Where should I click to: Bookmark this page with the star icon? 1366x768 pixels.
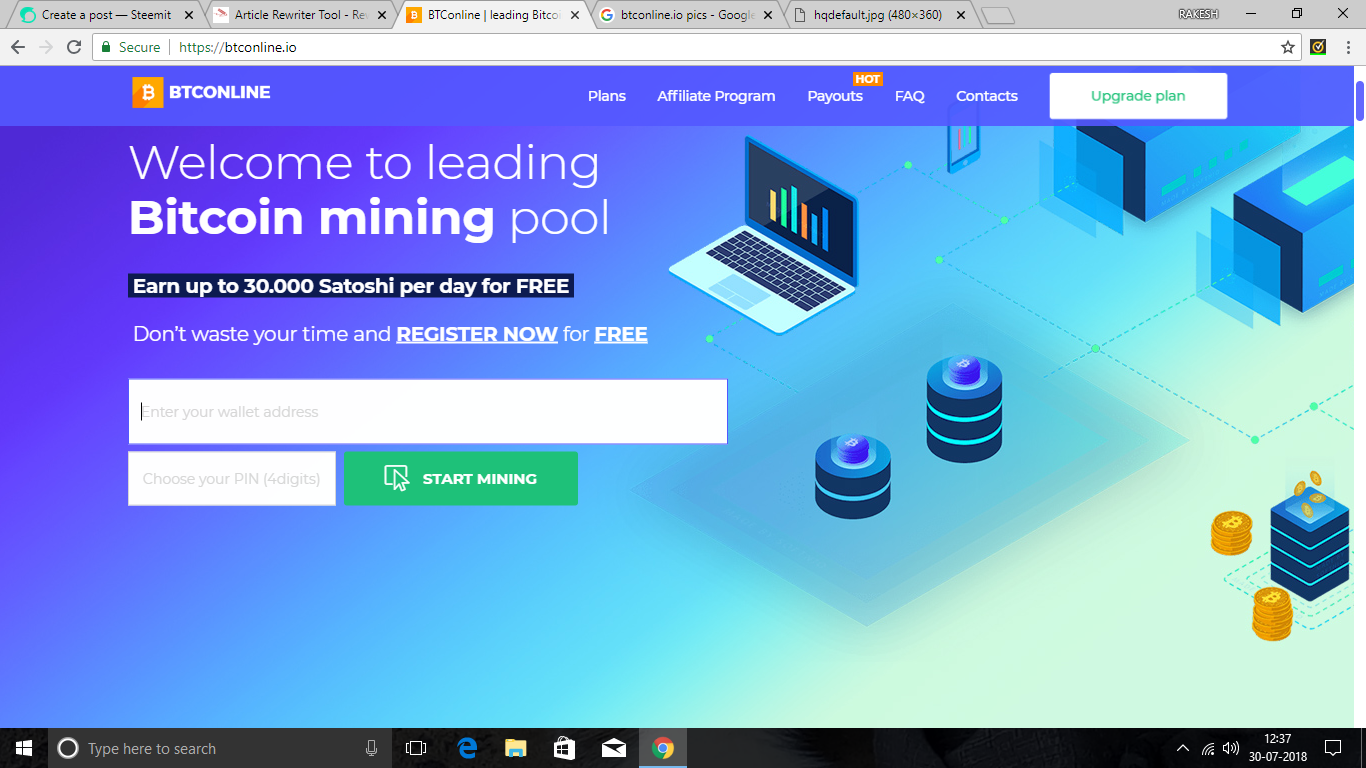tap(1288, 47)
